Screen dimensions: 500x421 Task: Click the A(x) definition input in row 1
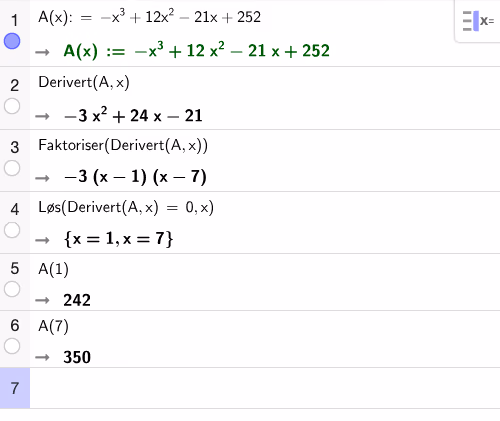[x=149, y=17]
